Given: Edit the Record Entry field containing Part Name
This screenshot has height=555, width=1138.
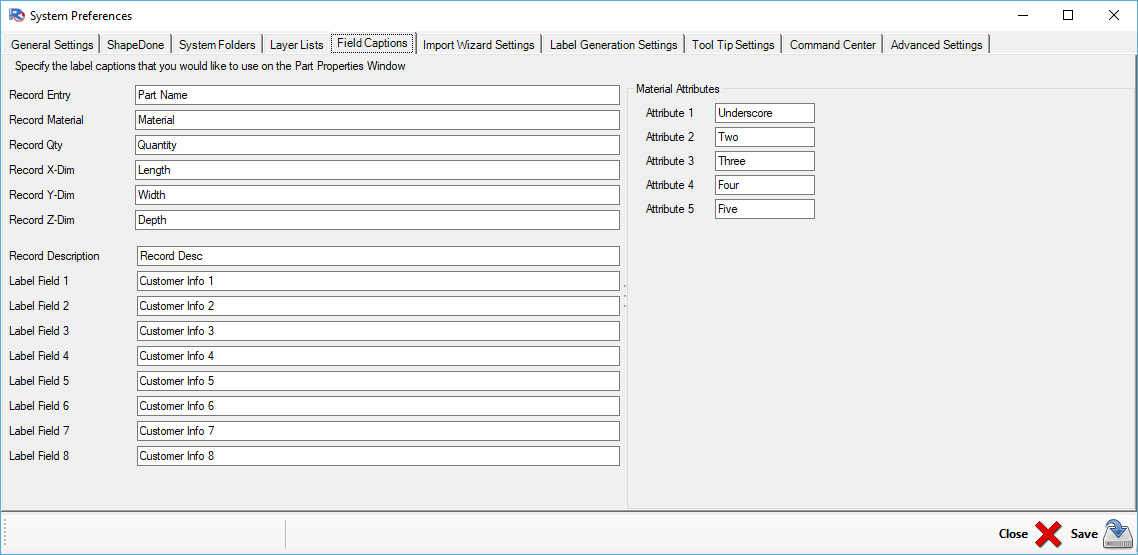Looking at the screenshot, I should coord(377,95).
